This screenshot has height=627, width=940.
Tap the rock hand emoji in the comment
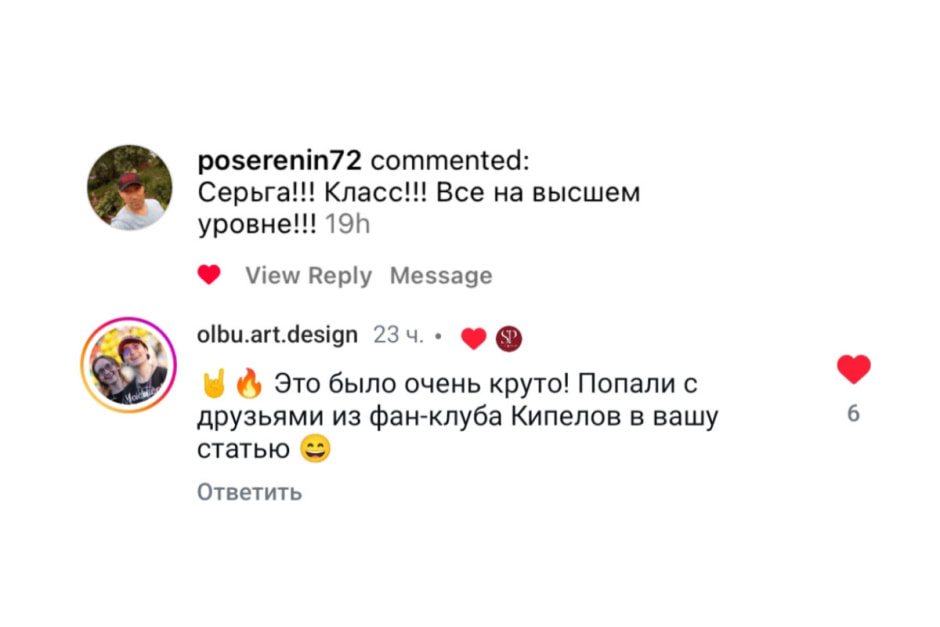point(216,381)
